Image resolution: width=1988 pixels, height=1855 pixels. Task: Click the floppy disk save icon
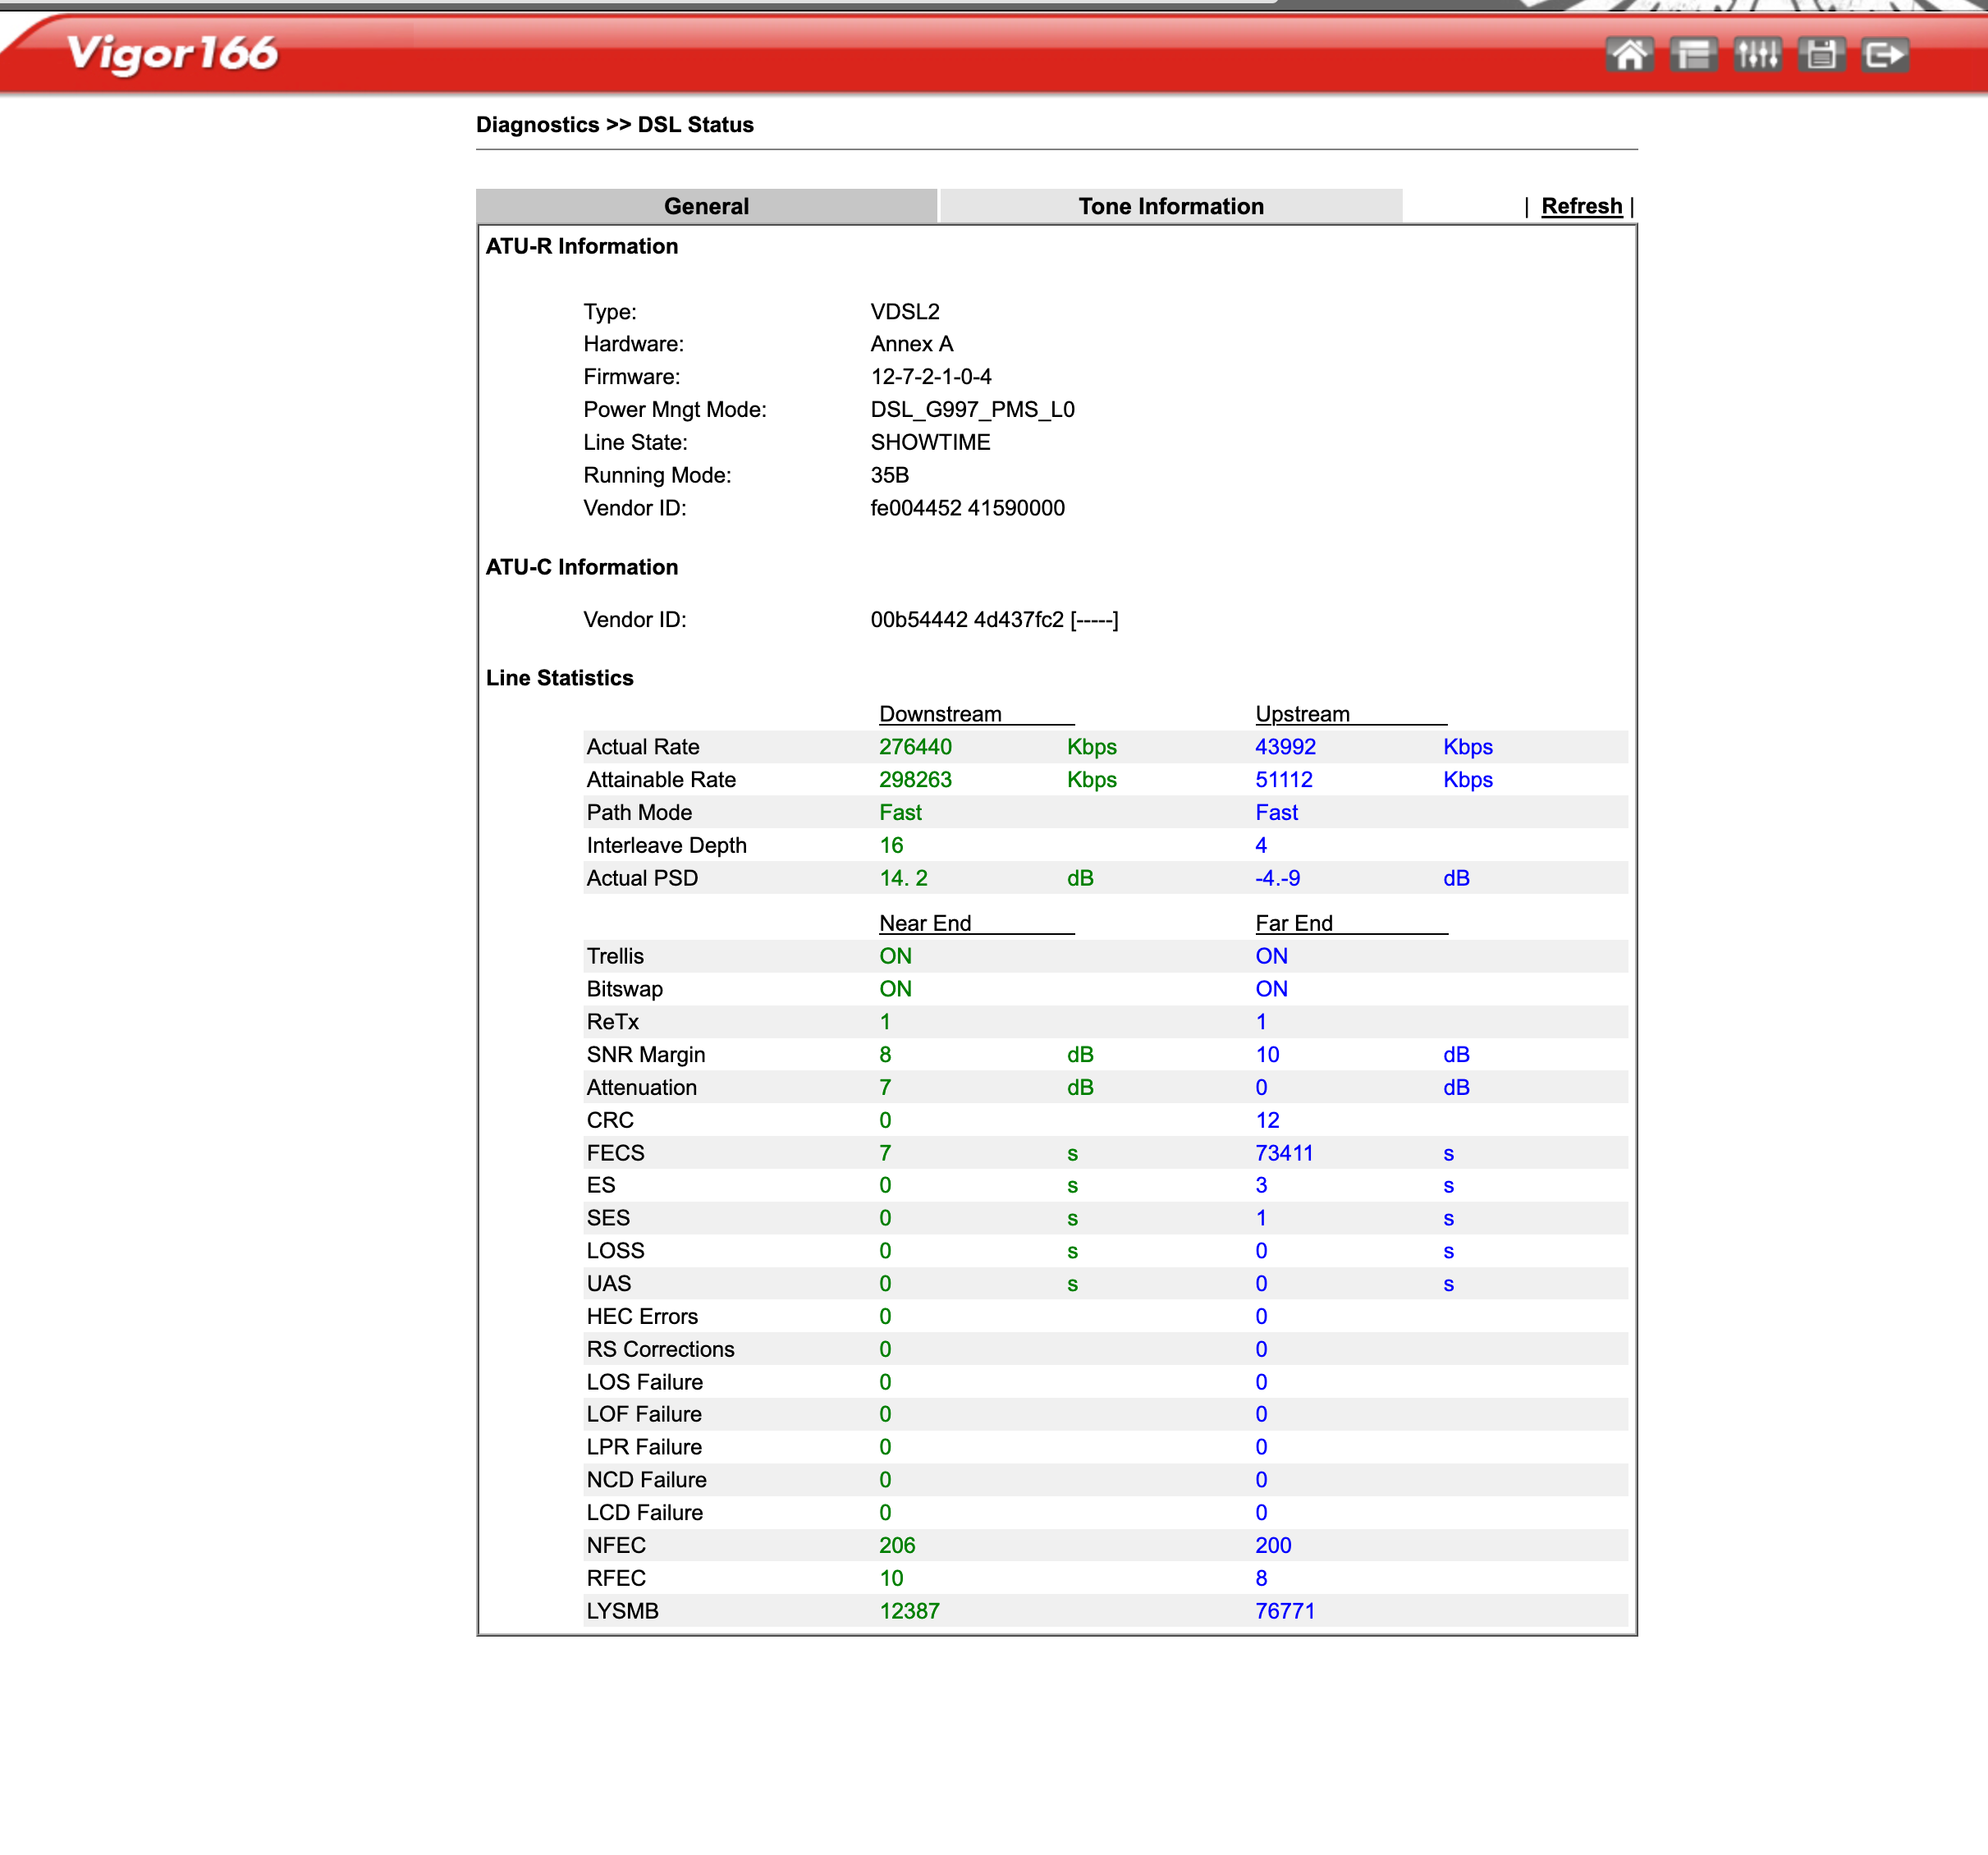(1821, 54)
